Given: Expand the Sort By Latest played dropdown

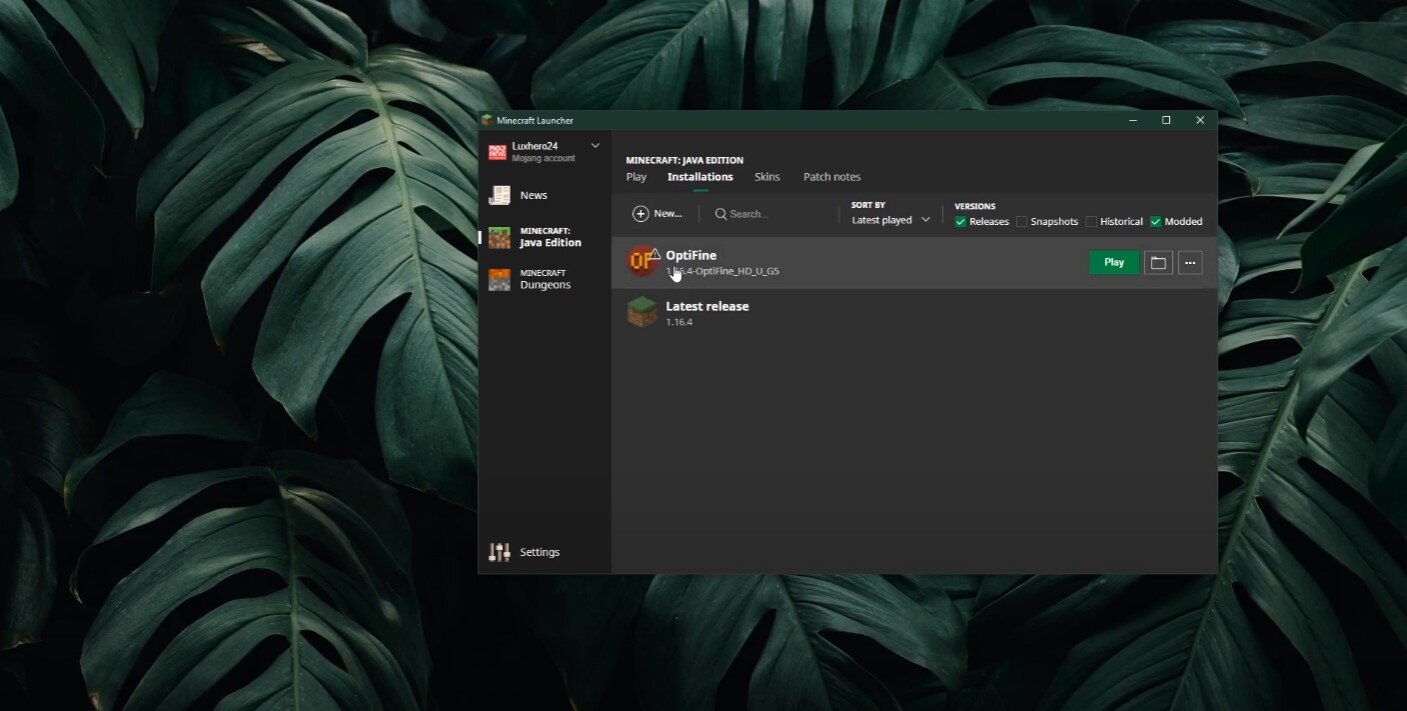Looking at the screenshot, I should coord(890,220).
